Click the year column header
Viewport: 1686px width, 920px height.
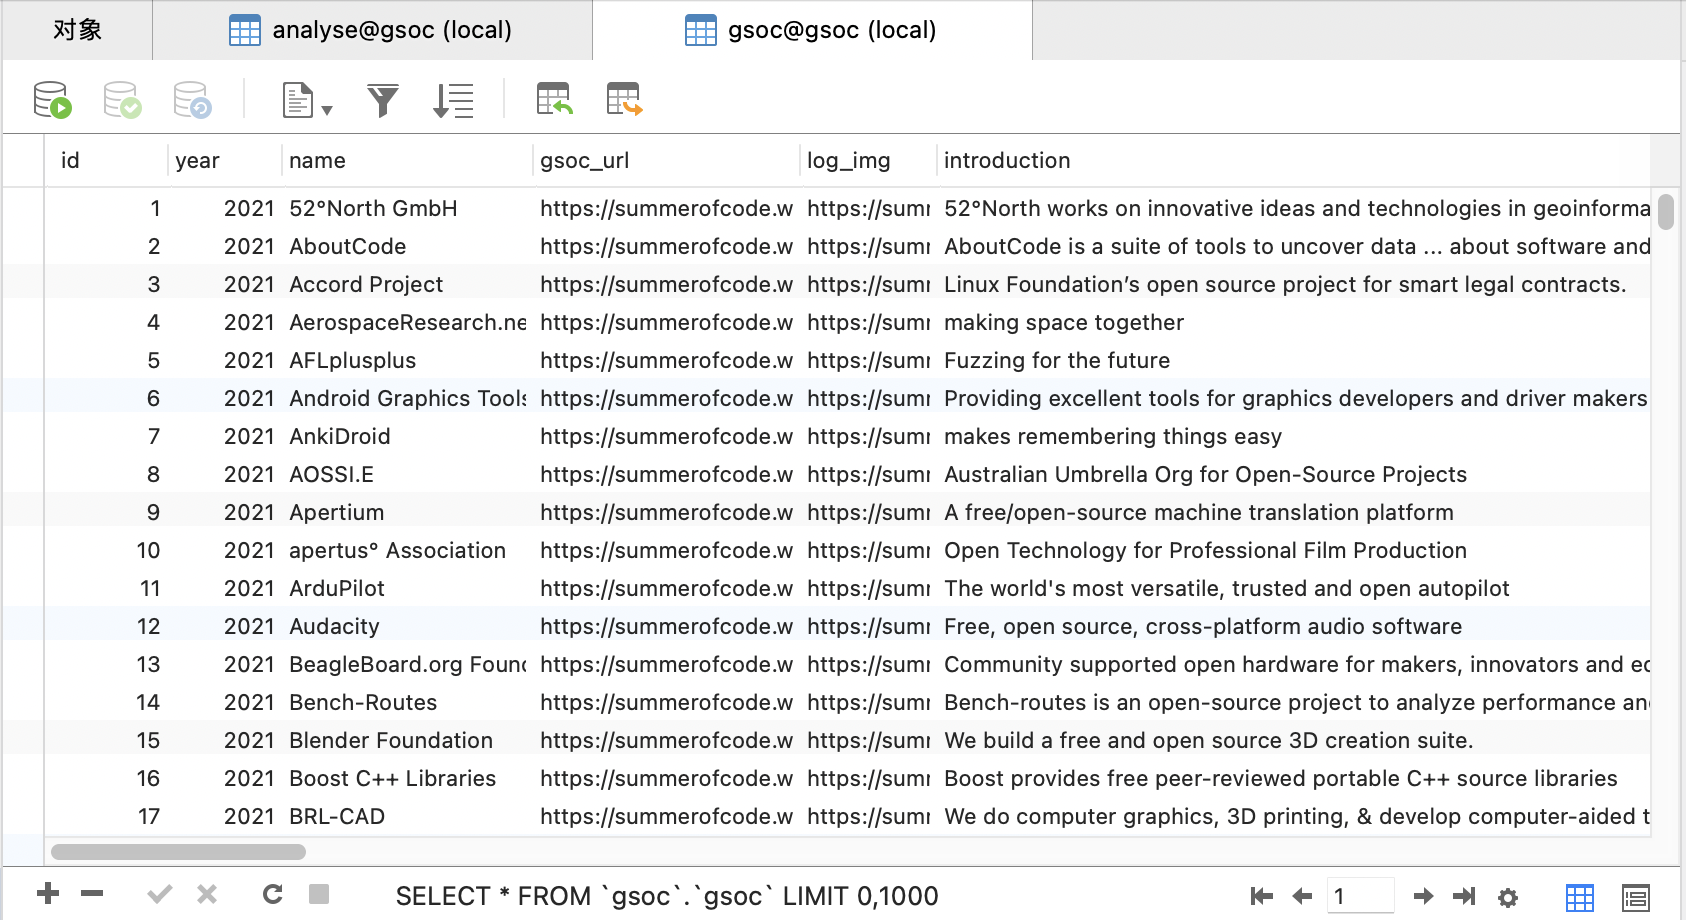pyautogui.click(x=225, y=161)
